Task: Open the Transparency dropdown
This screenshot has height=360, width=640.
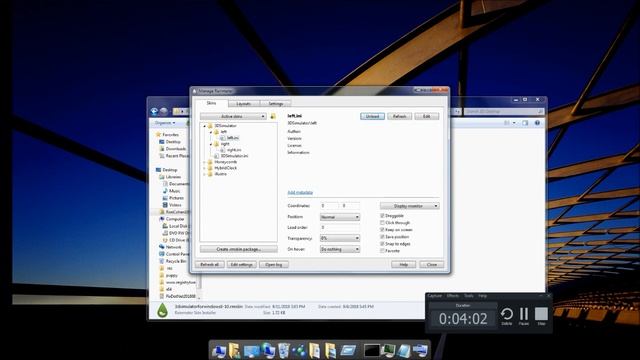Action: pyautogui.click(x=340, y=238)
